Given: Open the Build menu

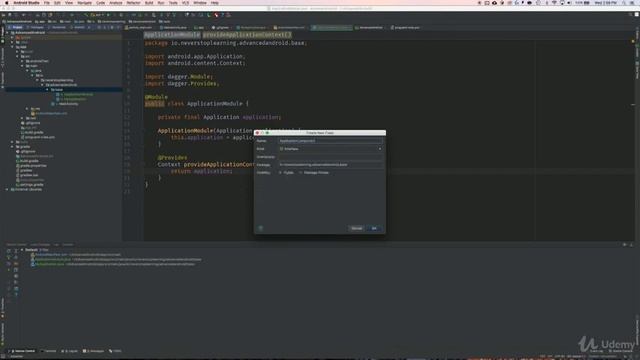Looking at the screenshot, I should point(149,3).
